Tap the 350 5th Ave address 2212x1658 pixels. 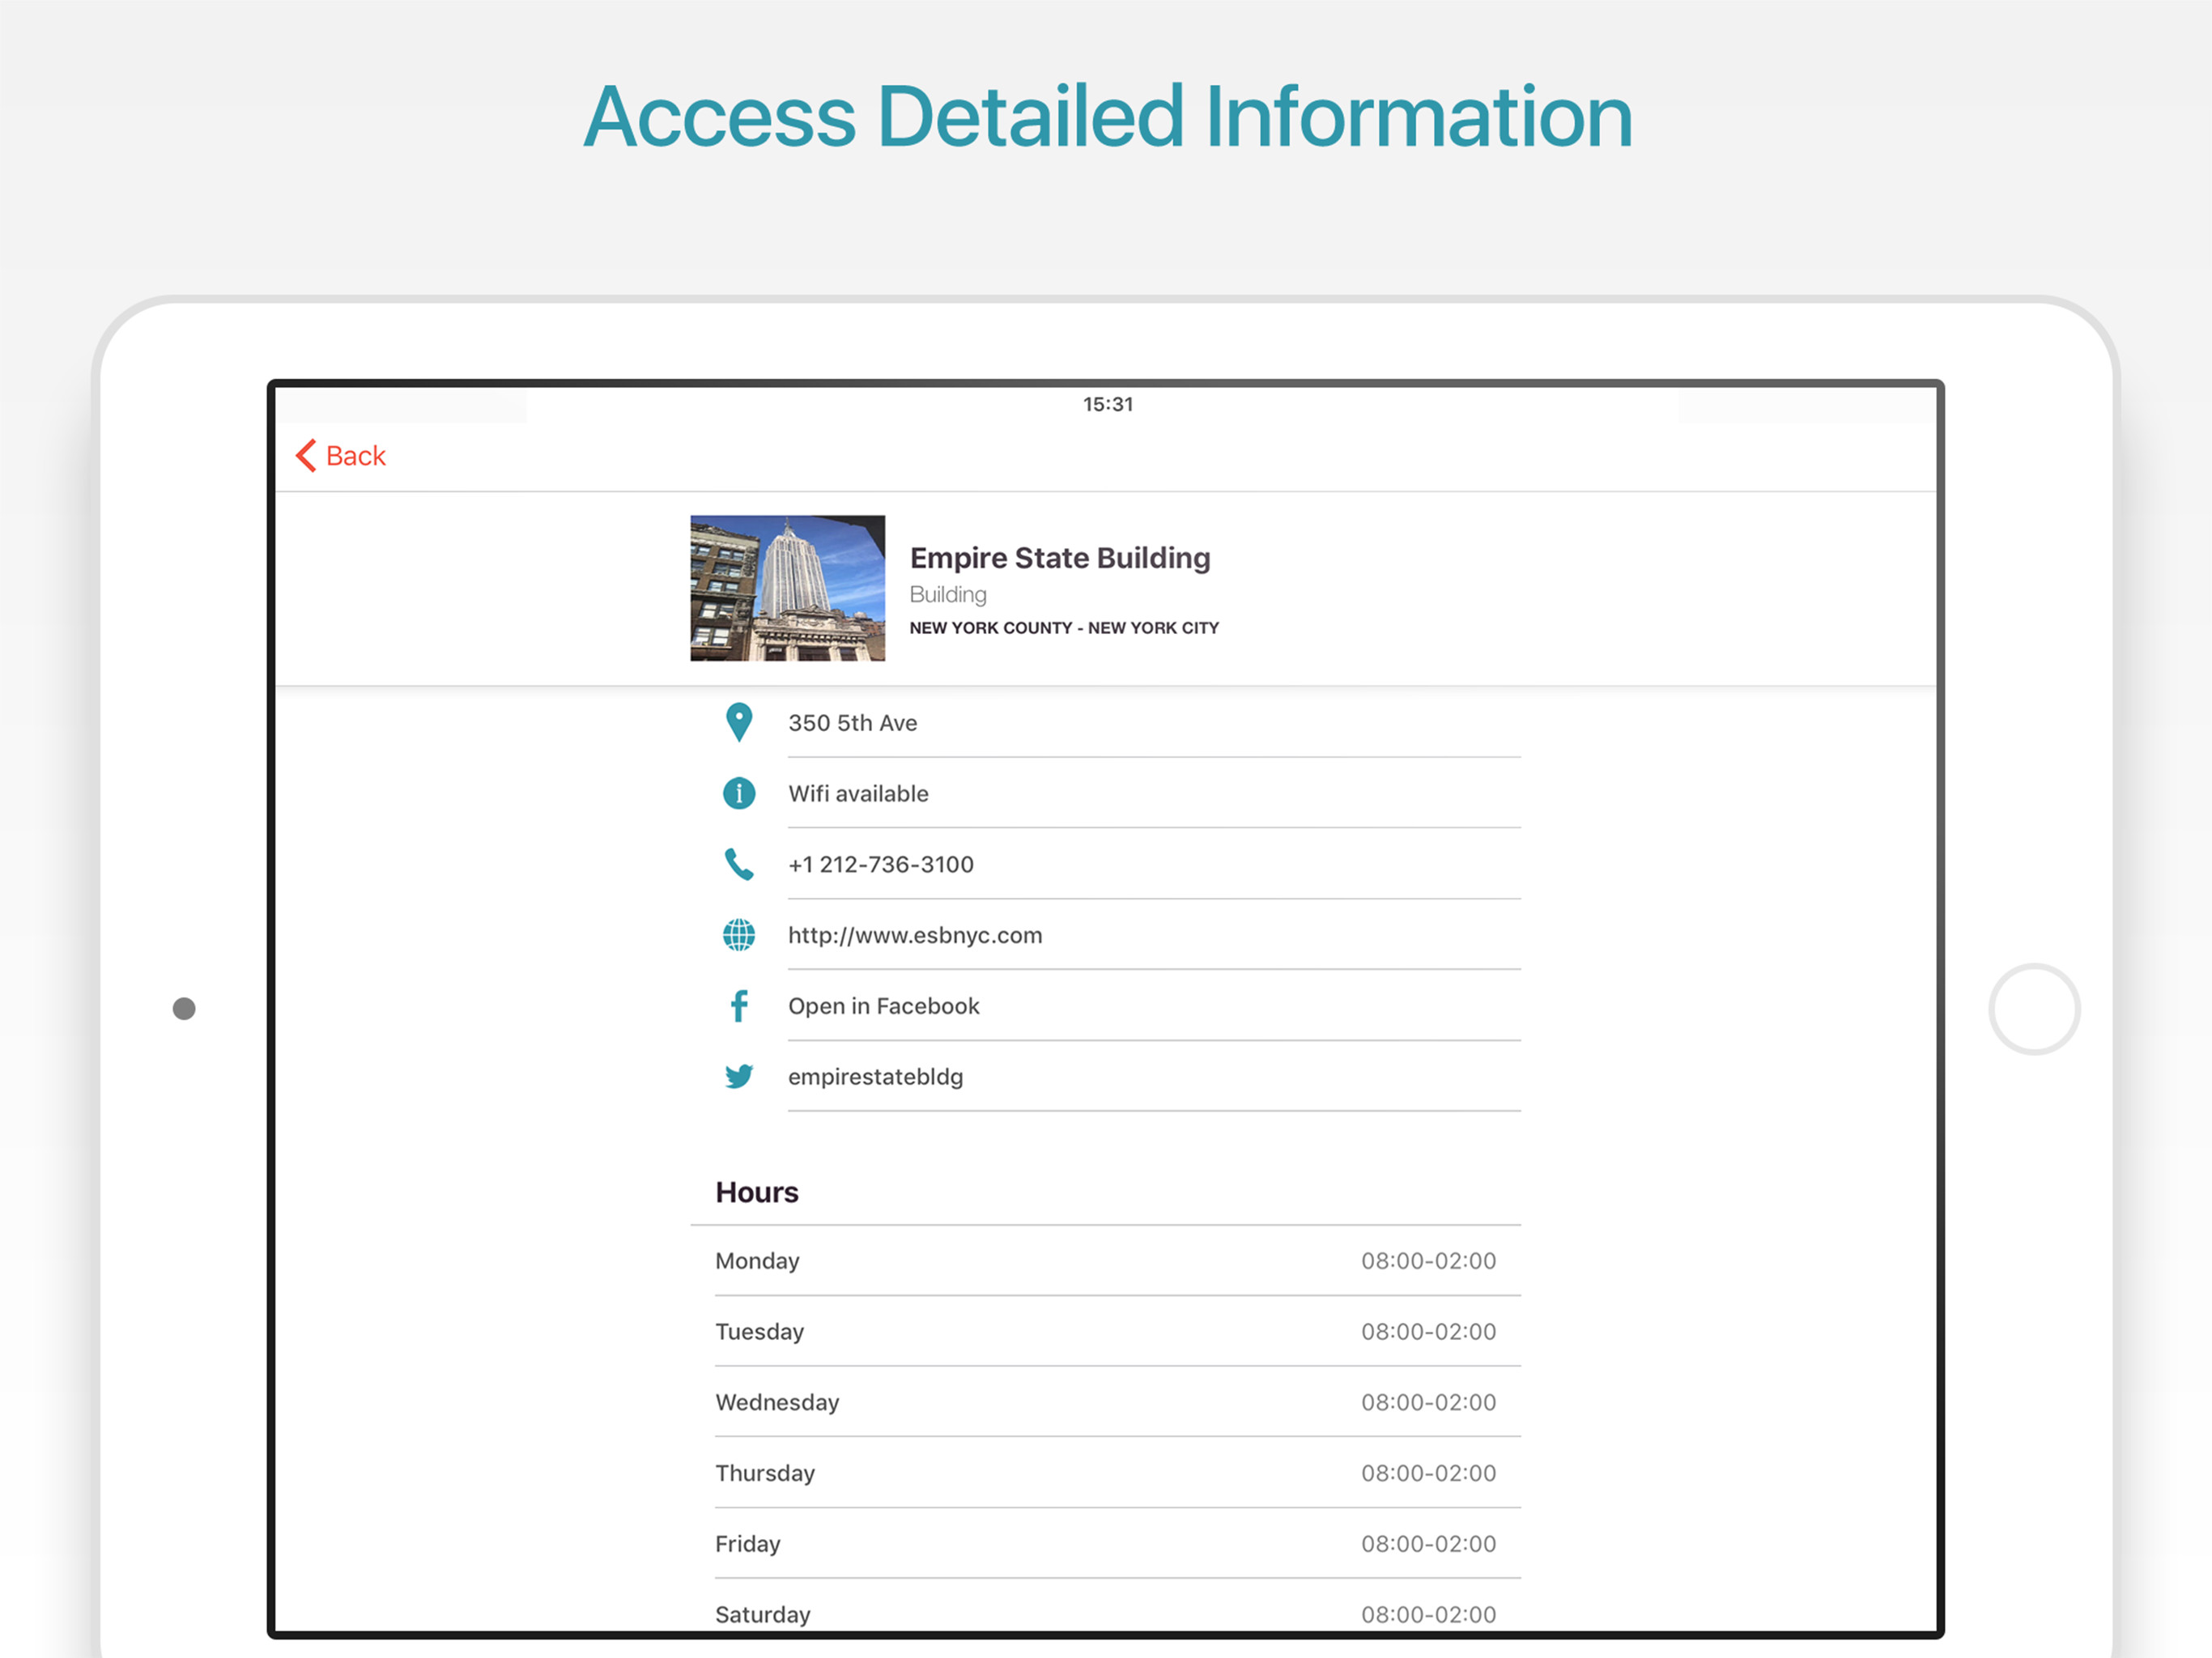click(852, 723)
